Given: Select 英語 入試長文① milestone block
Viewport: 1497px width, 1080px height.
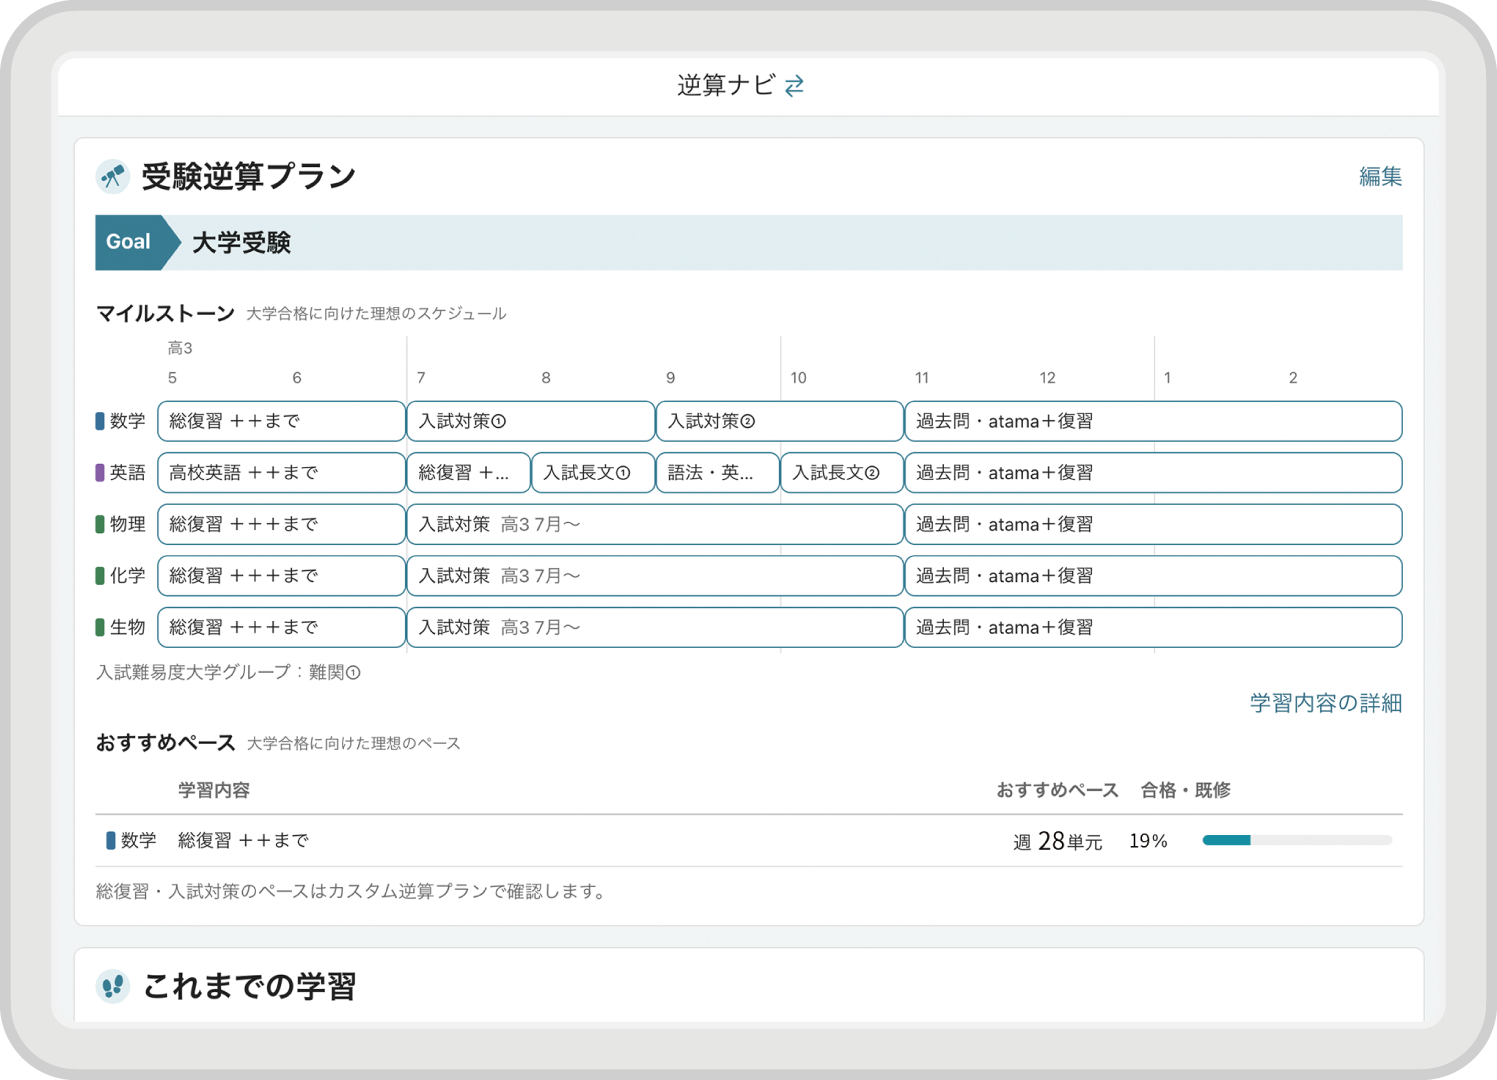Looking at the screenshot, I should 592,473.
